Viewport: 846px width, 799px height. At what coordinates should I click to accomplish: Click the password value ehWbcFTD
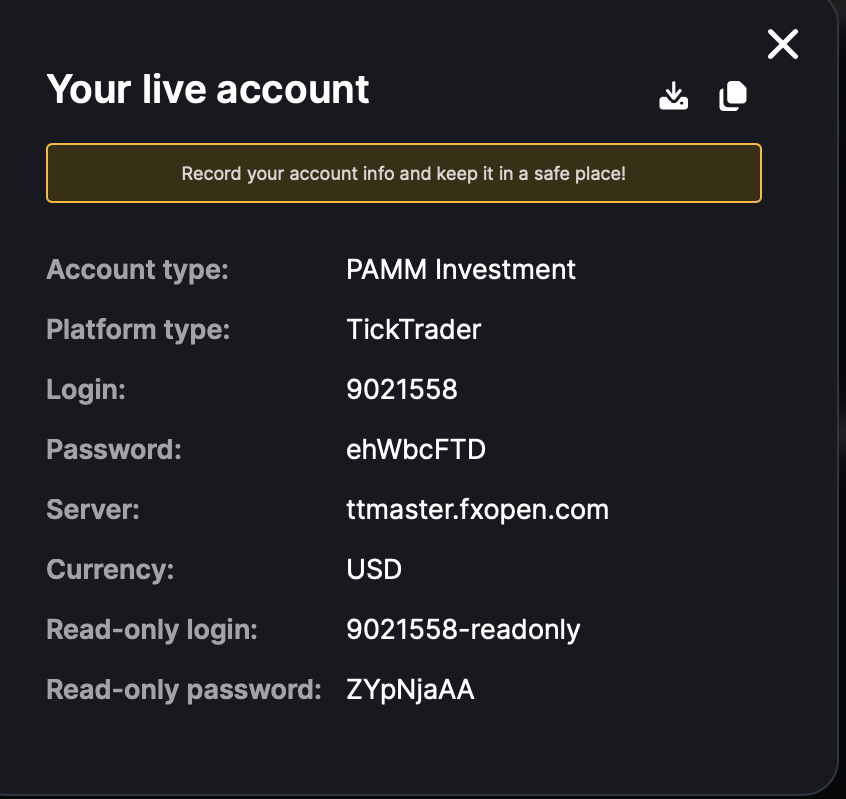click(x=415, y=449)
